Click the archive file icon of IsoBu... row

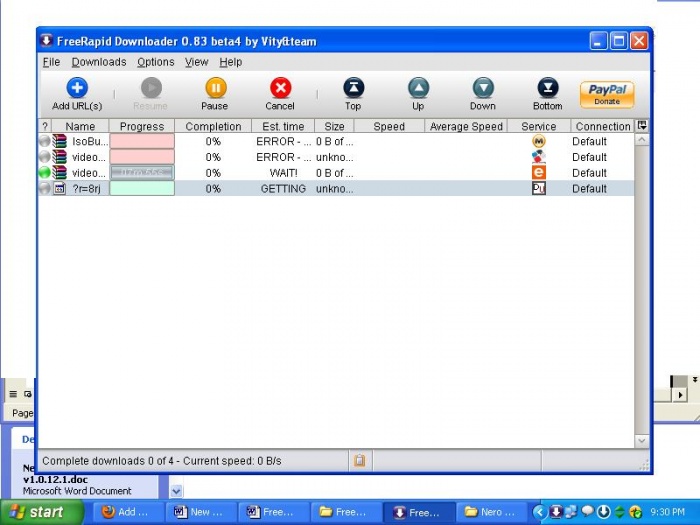59,142
